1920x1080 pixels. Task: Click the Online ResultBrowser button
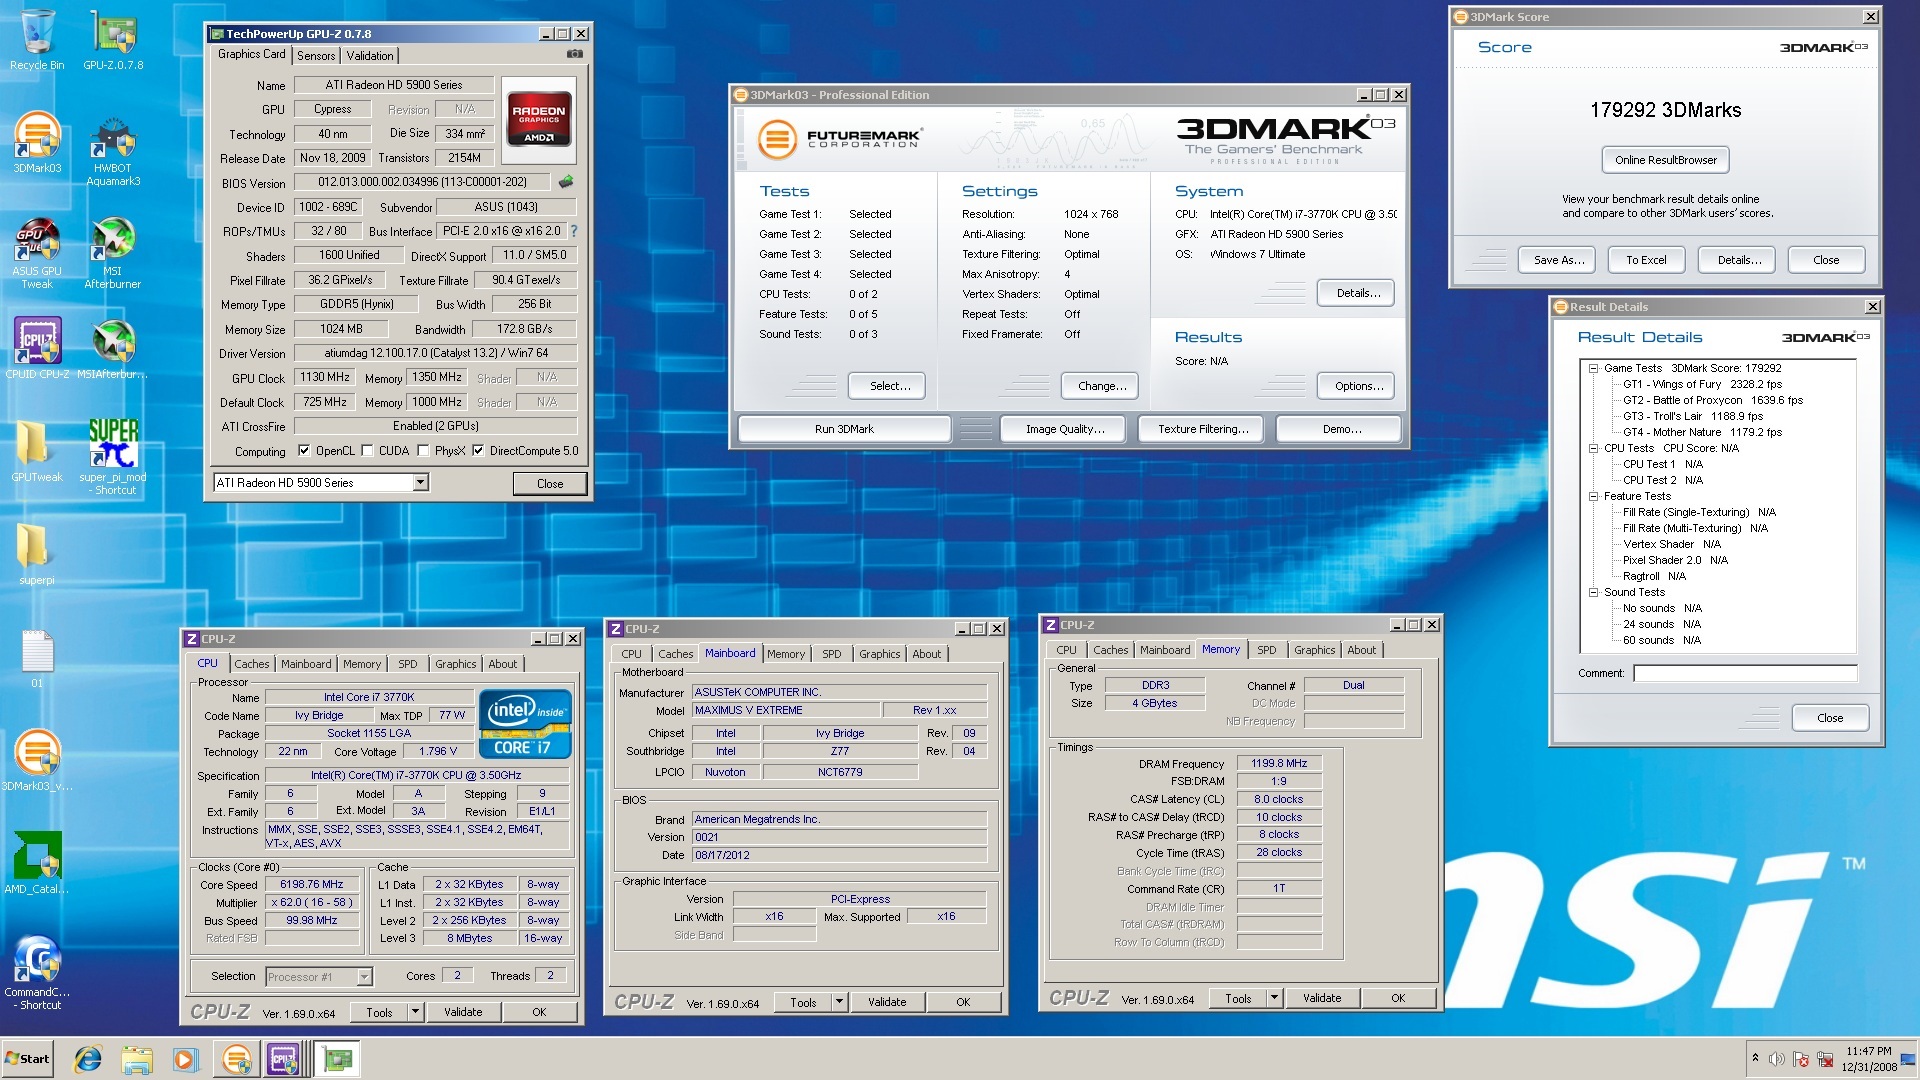1666,160
